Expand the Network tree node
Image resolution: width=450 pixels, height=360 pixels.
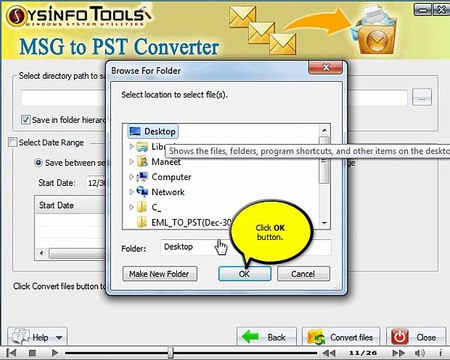point(131,192)
